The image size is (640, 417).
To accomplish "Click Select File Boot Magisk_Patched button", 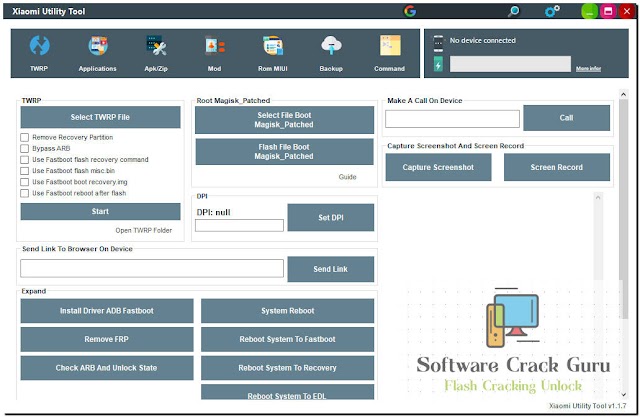I will tap(284, 120).
